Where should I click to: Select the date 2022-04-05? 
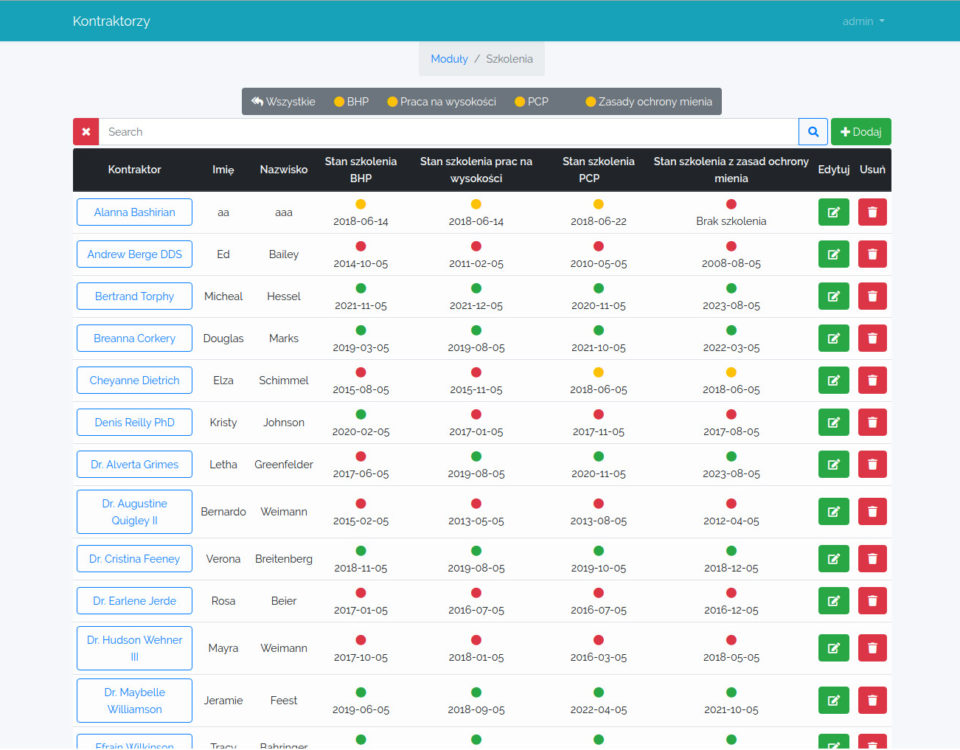point(599,710)
